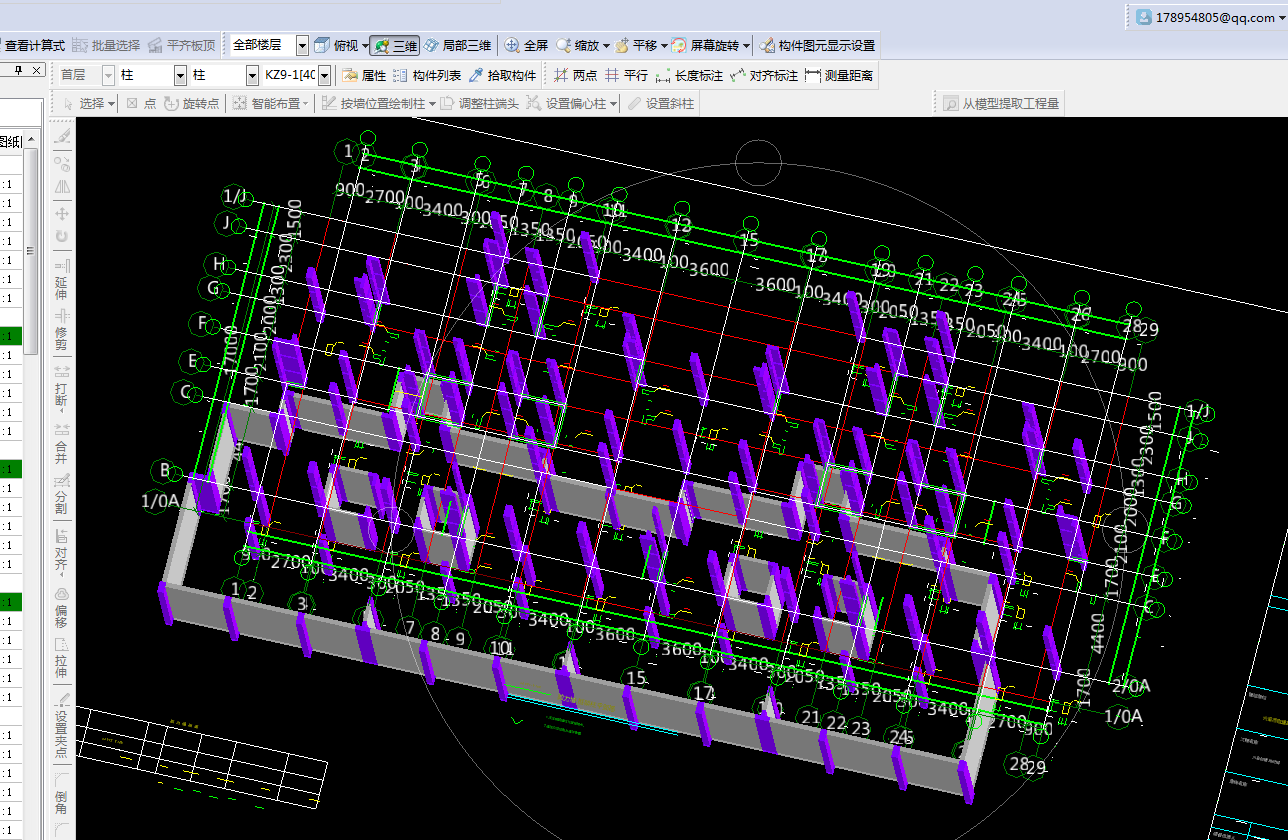Click 合并 merge tool in sidebar

(61, 444)
